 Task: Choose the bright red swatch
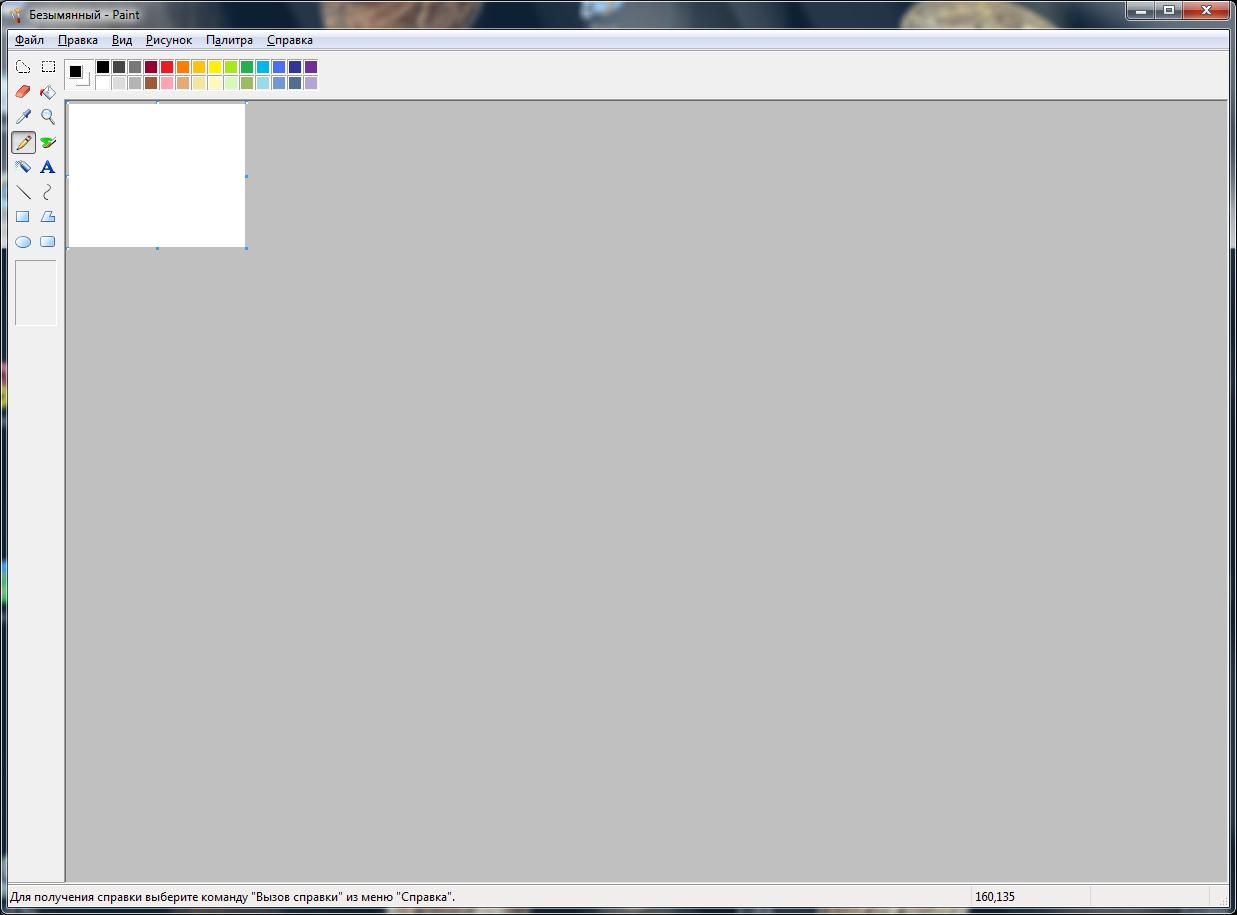point(167,67)
